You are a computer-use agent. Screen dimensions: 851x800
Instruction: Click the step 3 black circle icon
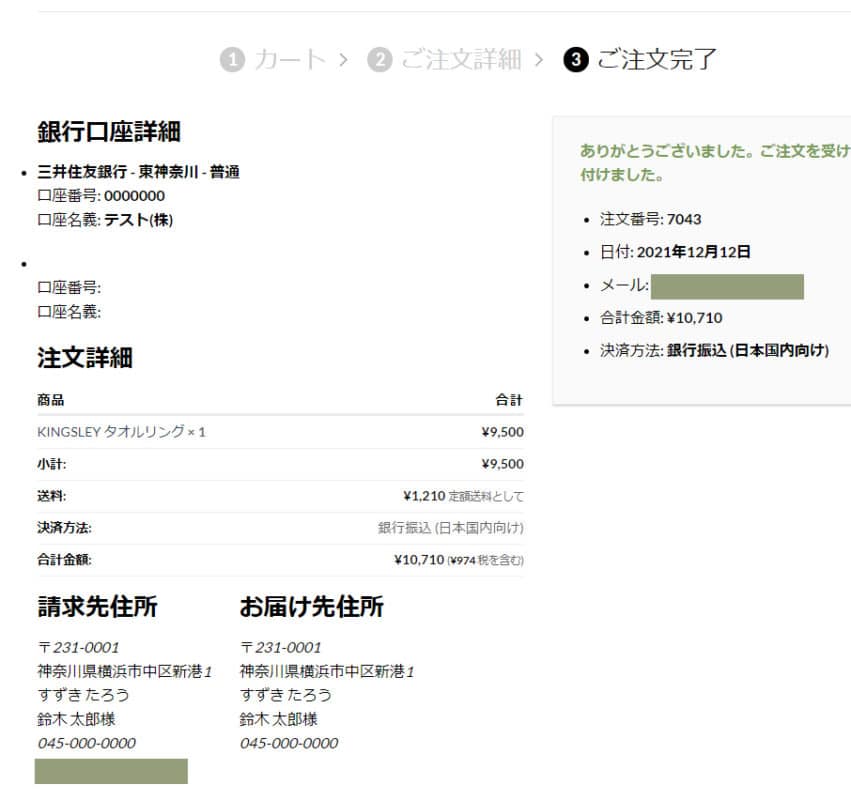click(575, 60)
